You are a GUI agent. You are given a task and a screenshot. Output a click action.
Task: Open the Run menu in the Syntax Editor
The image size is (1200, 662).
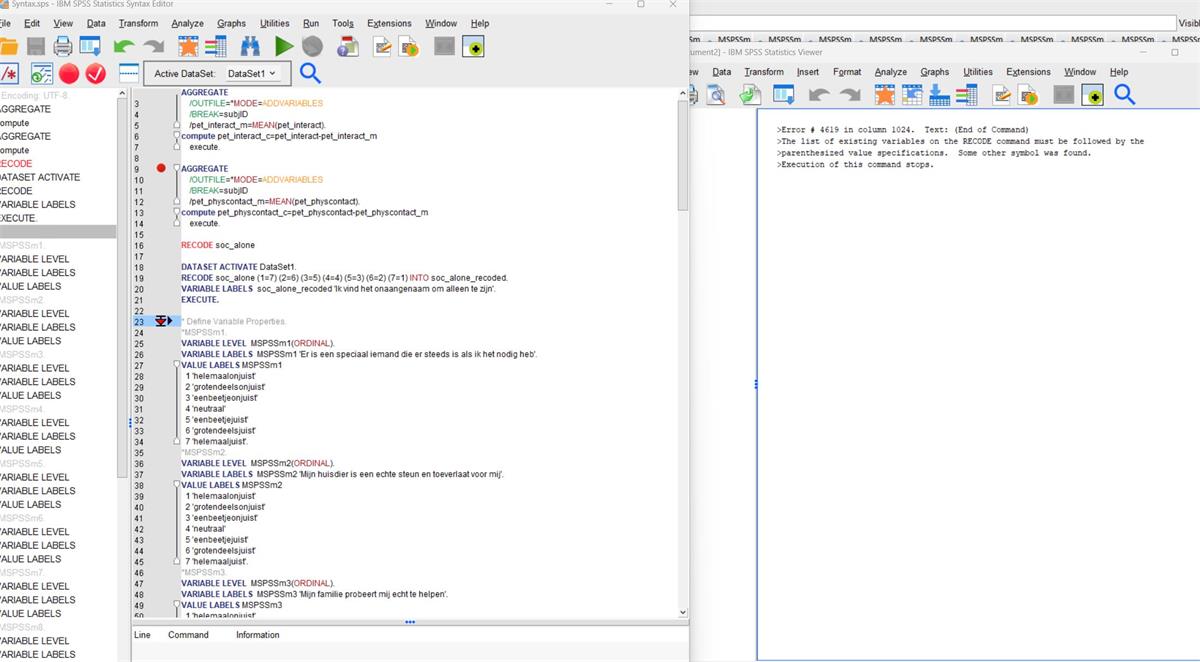[311, 23]
